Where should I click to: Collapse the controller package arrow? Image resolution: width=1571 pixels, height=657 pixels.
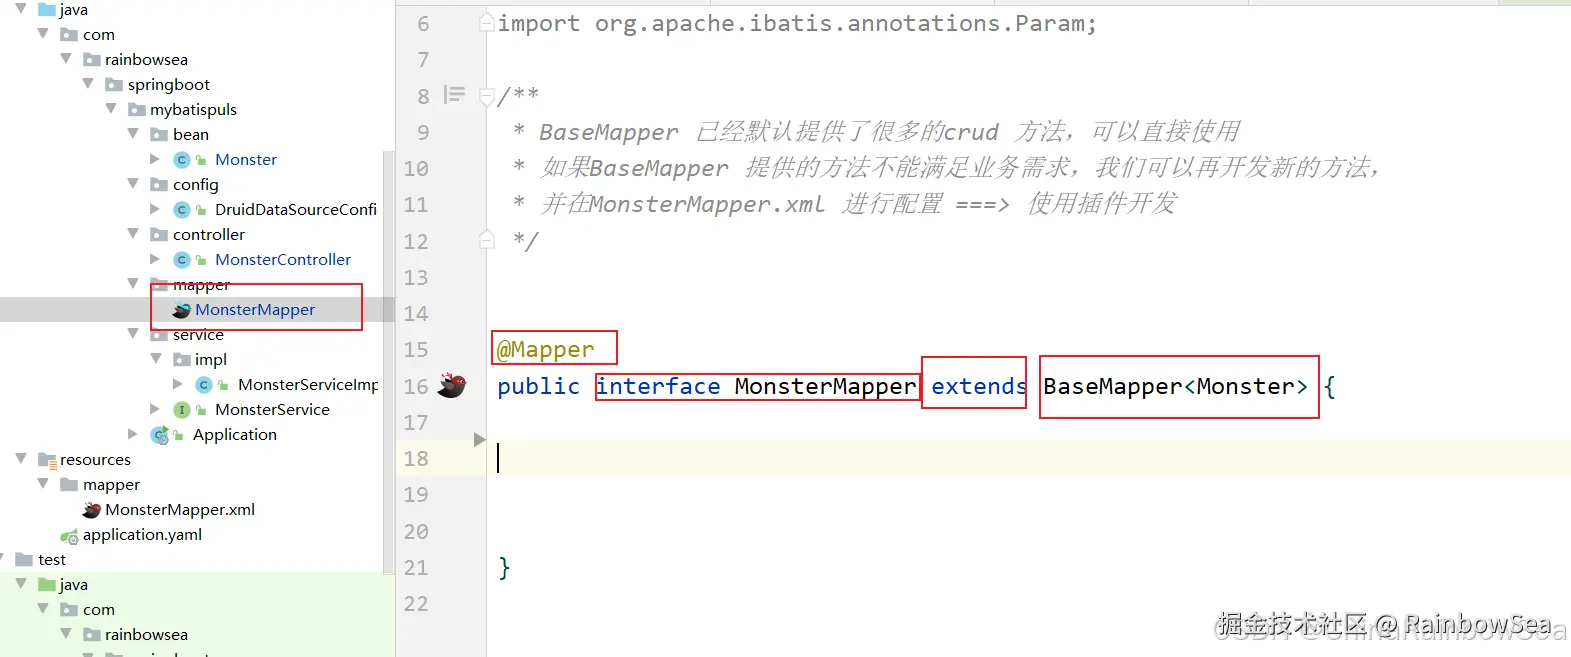[133, 234]
